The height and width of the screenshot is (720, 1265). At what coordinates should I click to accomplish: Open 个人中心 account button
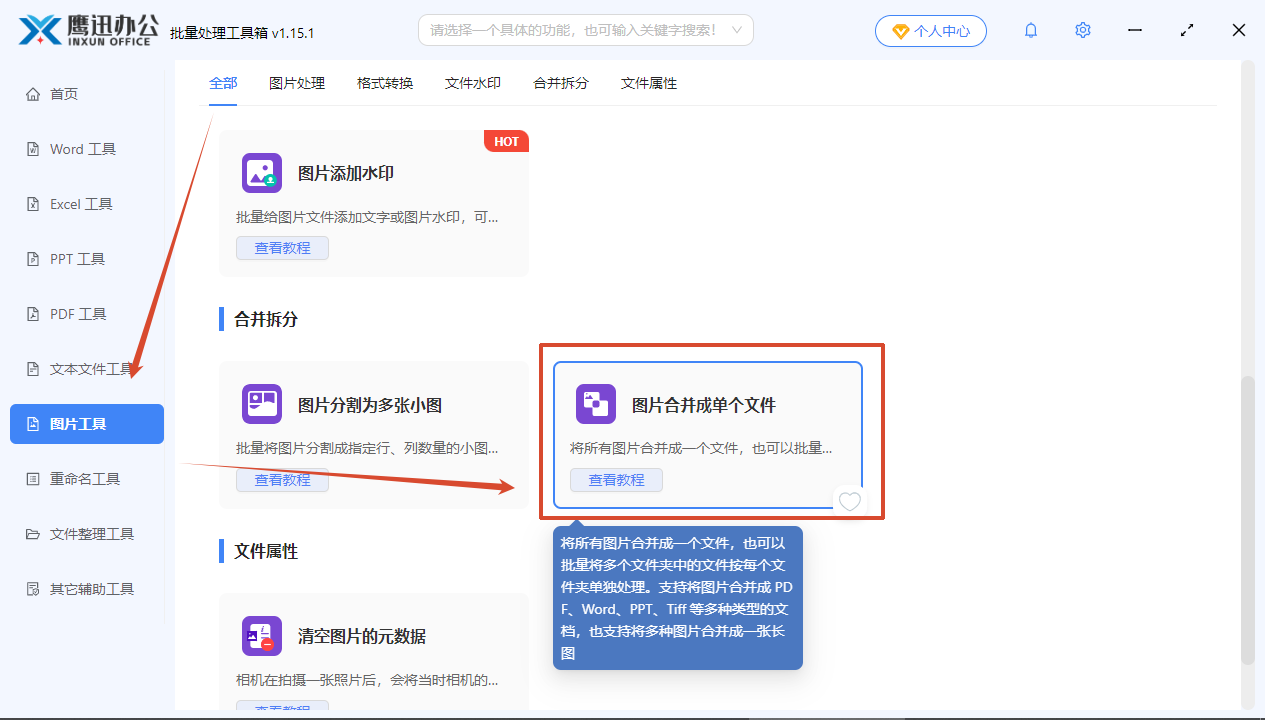tap(931, 31)
